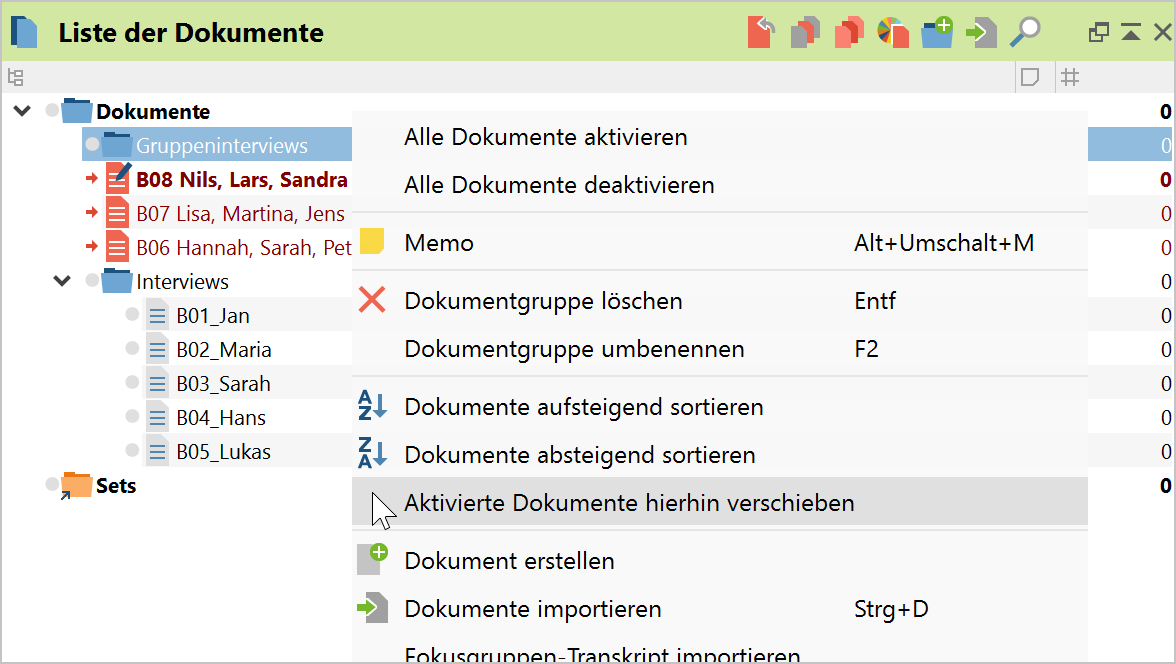Screen dimensions: 1176x664
Task: Click the tree view icon below the title
Action: (15, 77)
